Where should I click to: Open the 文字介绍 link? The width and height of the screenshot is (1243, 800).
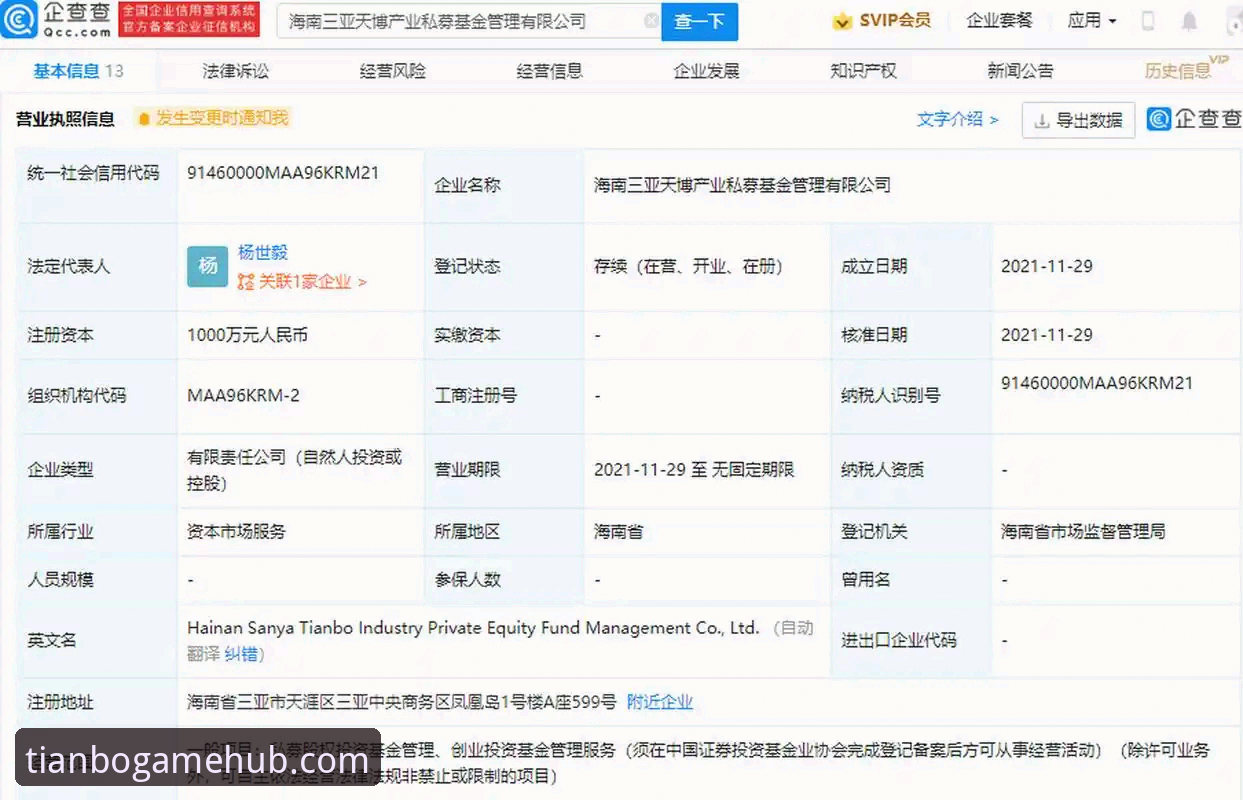[x=958, y=119]
